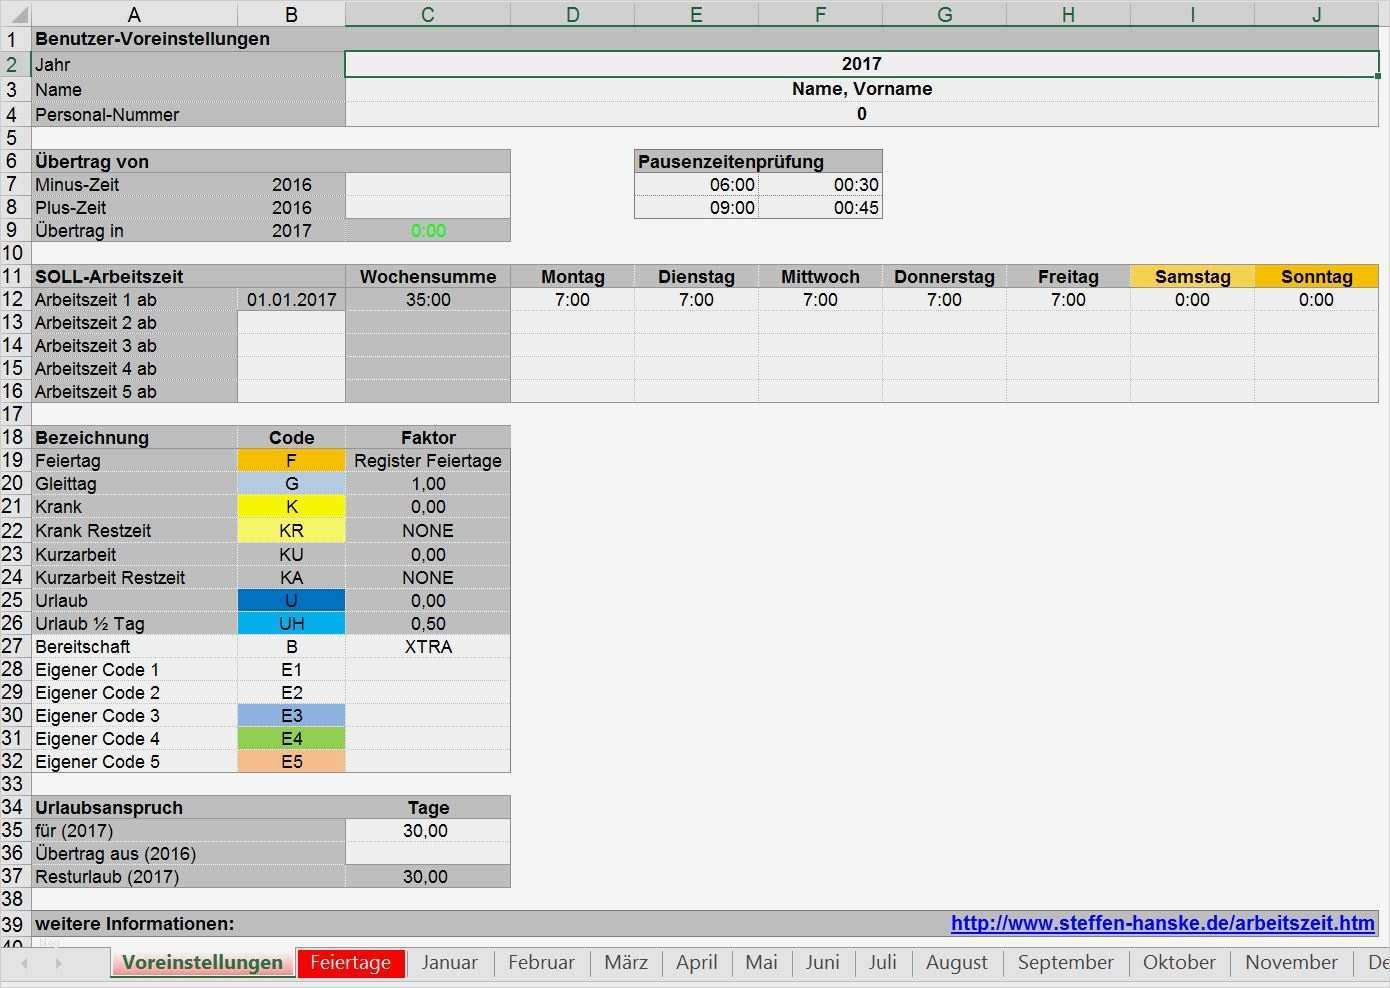This screenshot has height=988, width=1390.
Task: Click the Jahr cell showing 2017
Action: coord(861,63)
